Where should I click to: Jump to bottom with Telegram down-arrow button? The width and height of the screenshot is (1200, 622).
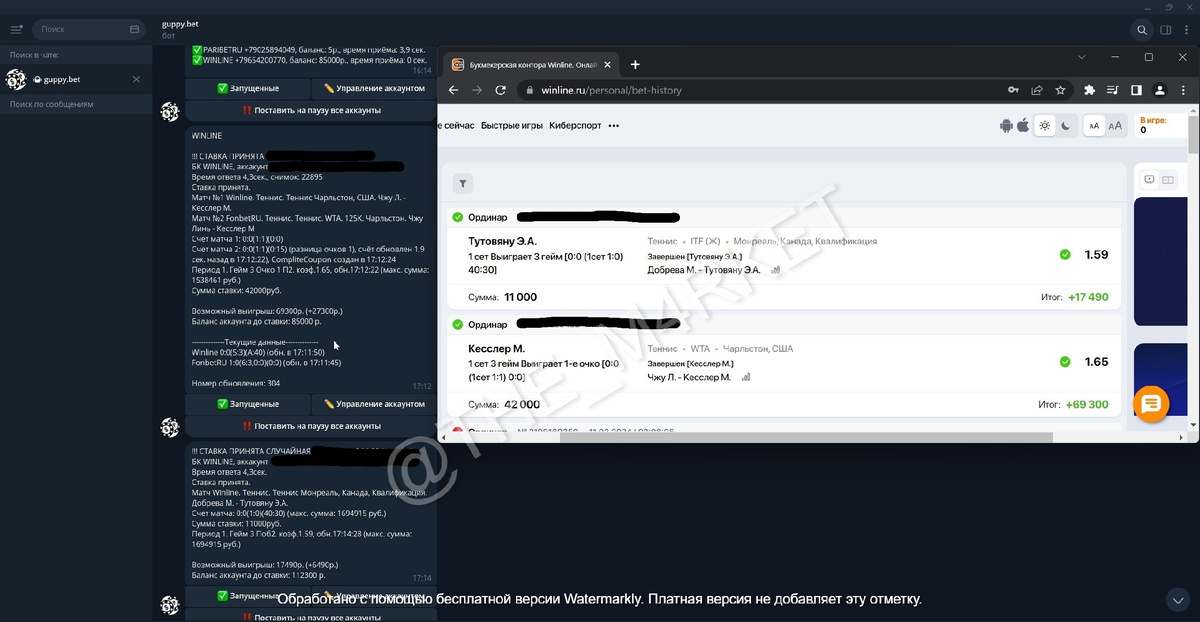pos(1177,599)
